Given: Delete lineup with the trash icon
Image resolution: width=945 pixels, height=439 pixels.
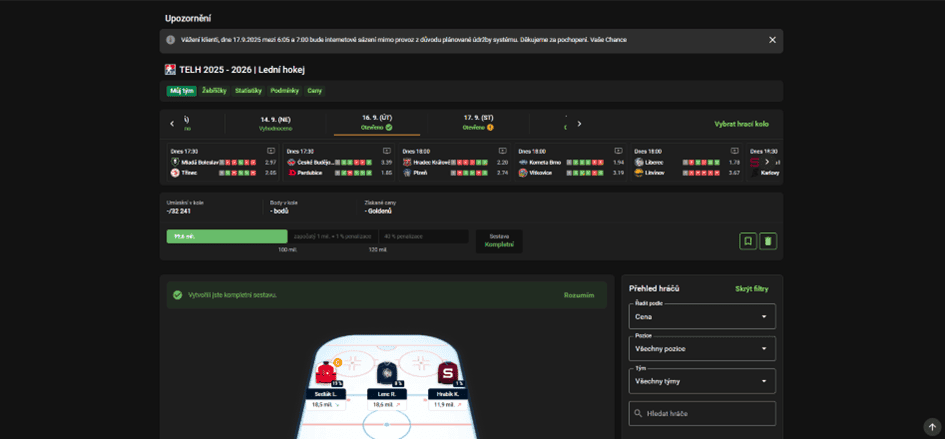Looking at the screenshot, I should click(x=768, y=241).
